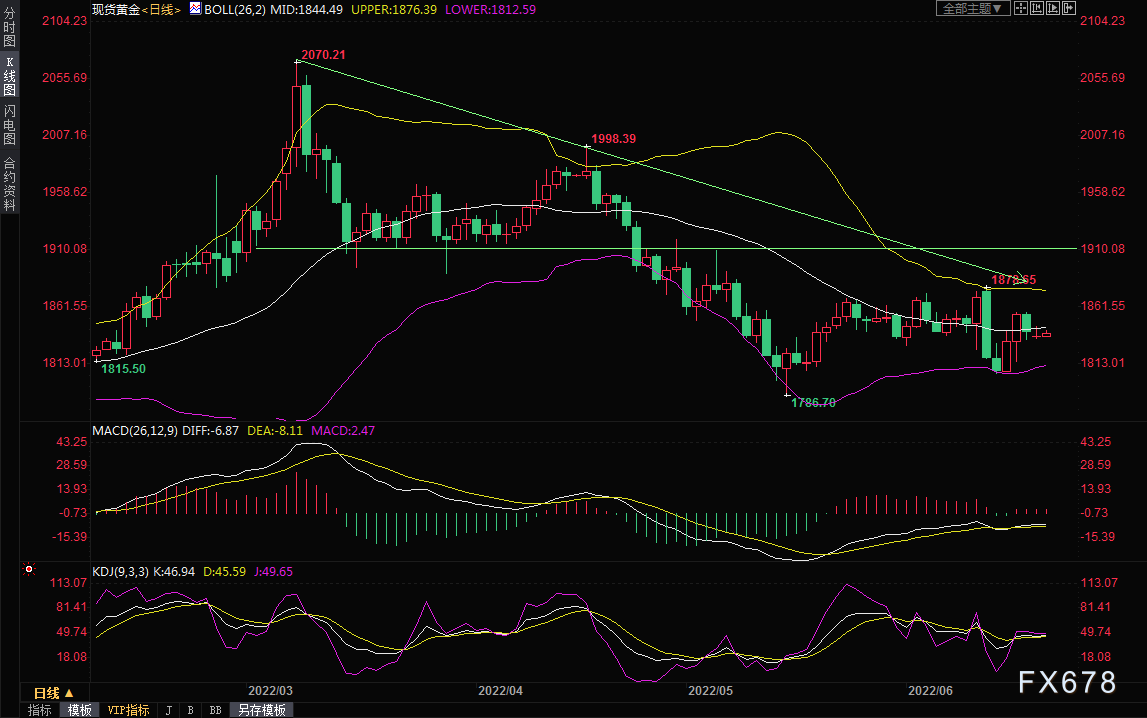Switch to the 指标 bottom tab
1147x718 pixels.
[40, 710]
